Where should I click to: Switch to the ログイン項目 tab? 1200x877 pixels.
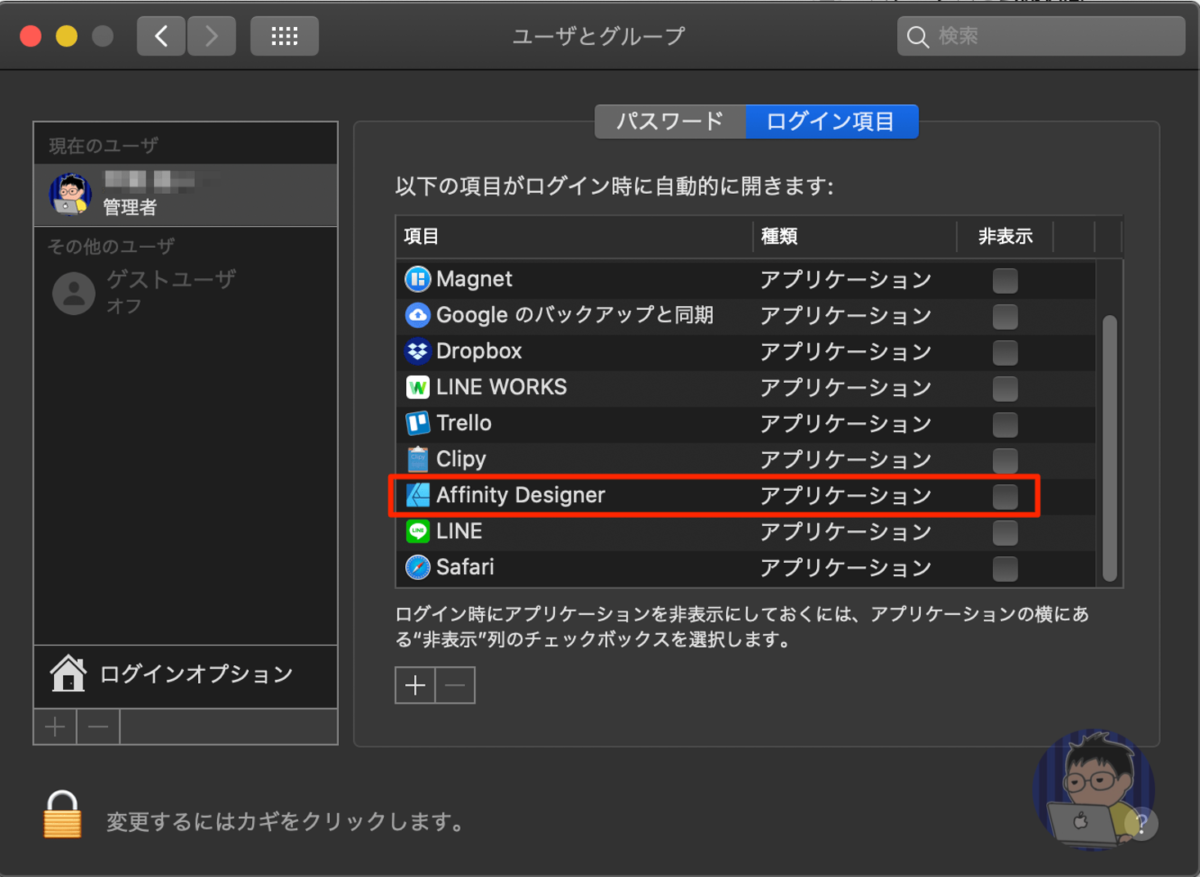[x=831, y=122]
